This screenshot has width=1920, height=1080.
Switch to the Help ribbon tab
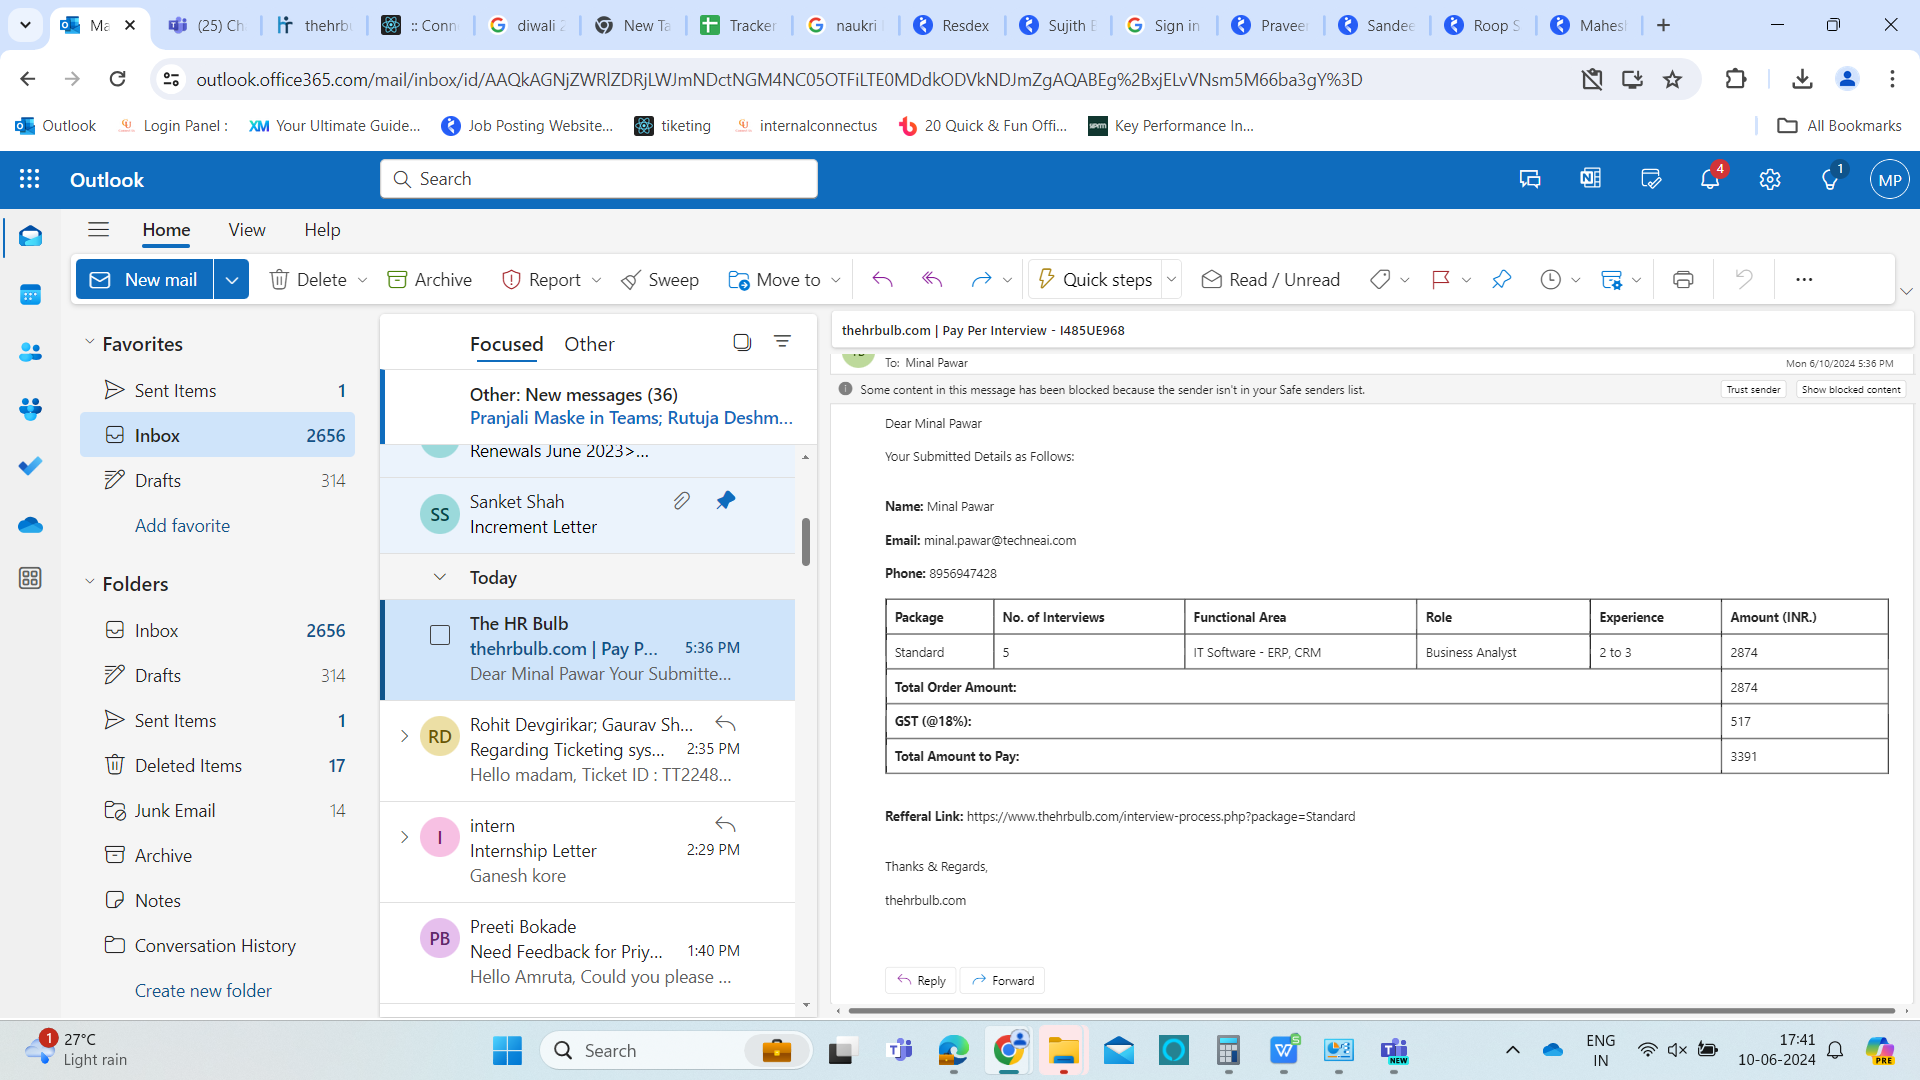pyautogui.click(x=322, y=230)
